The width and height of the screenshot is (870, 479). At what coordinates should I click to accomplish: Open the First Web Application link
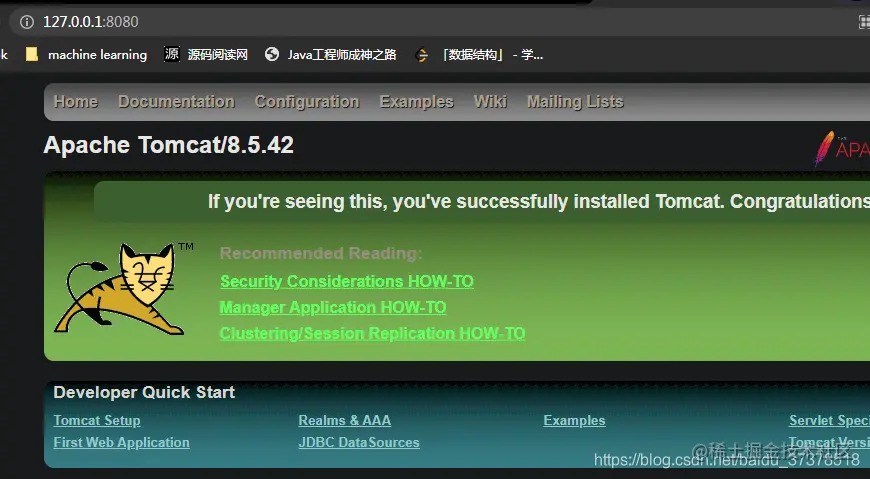click(122, 442)
